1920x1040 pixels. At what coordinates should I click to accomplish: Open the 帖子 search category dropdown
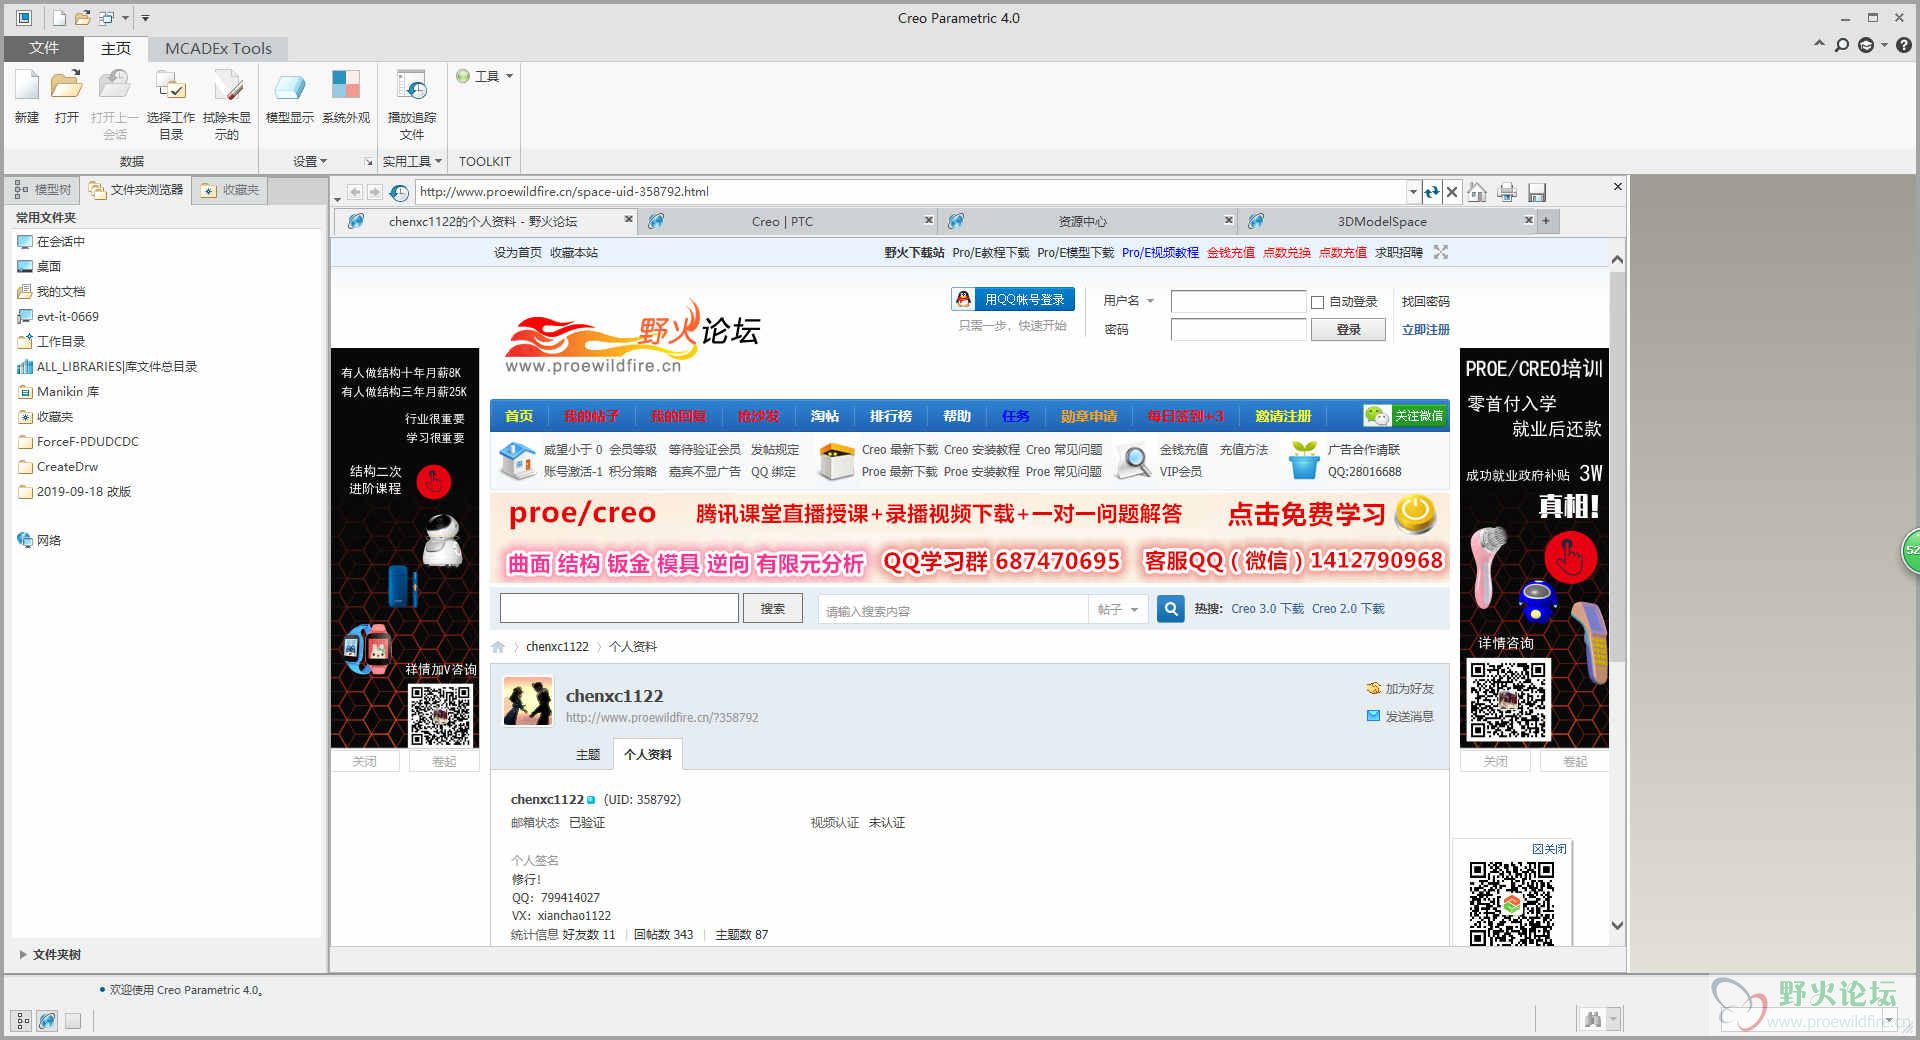pos(1118,609)
